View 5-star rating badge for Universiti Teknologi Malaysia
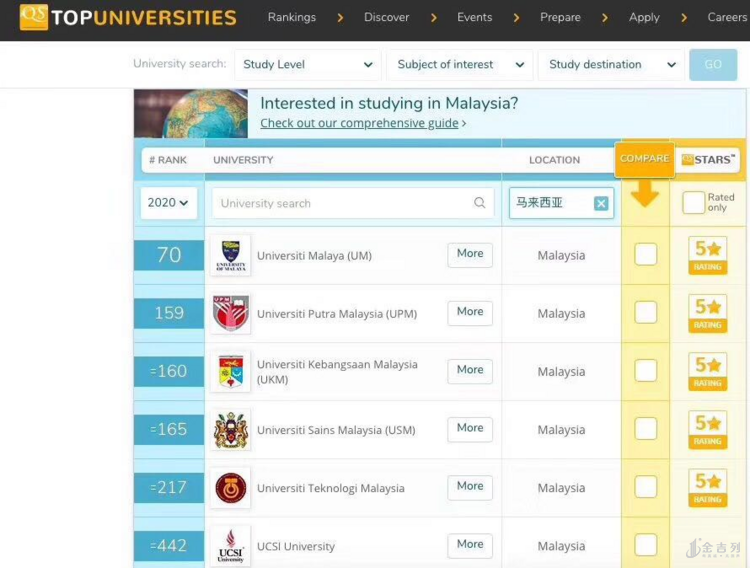The height and width of the screenshot is (568, 750). [x=707, y=488]
